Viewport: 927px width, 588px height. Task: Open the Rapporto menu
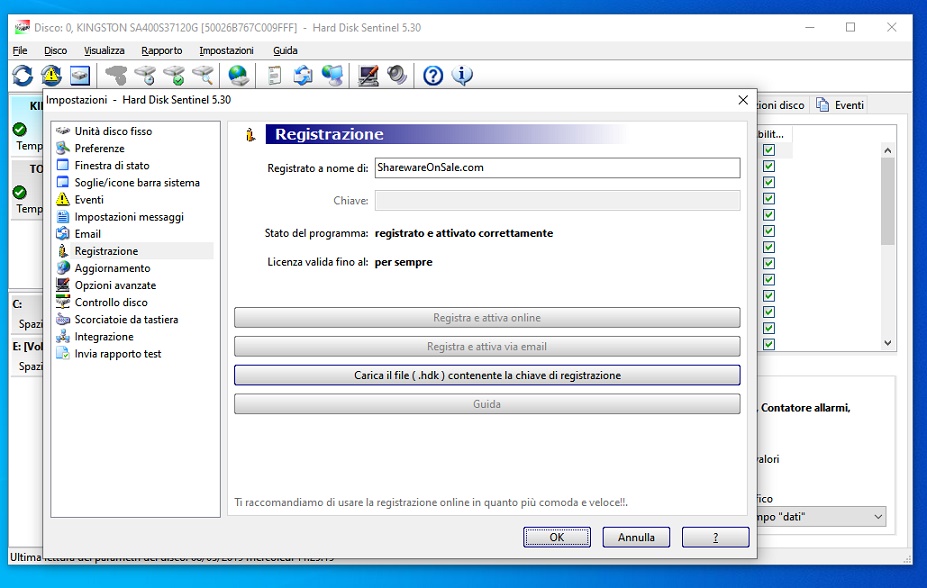pyautogui.click(x=161, y=51)
